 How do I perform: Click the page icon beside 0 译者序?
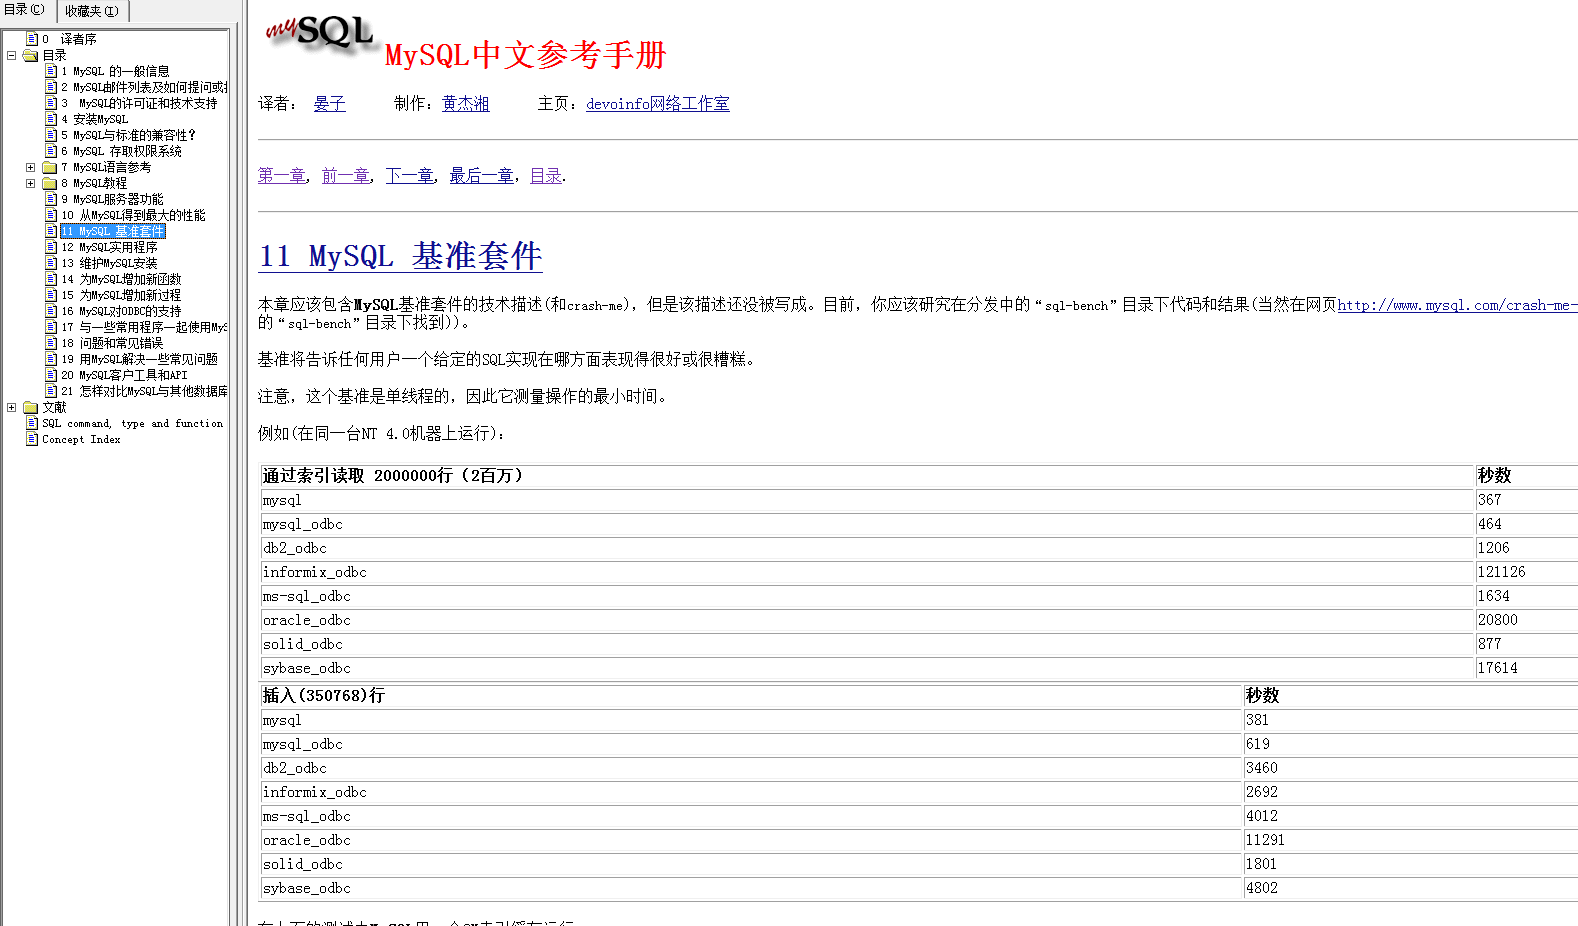[x=32, y=39]
